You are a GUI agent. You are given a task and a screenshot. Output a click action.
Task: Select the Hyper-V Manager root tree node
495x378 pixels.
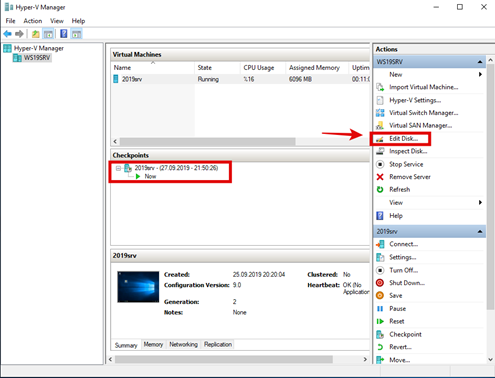point(39,48)
